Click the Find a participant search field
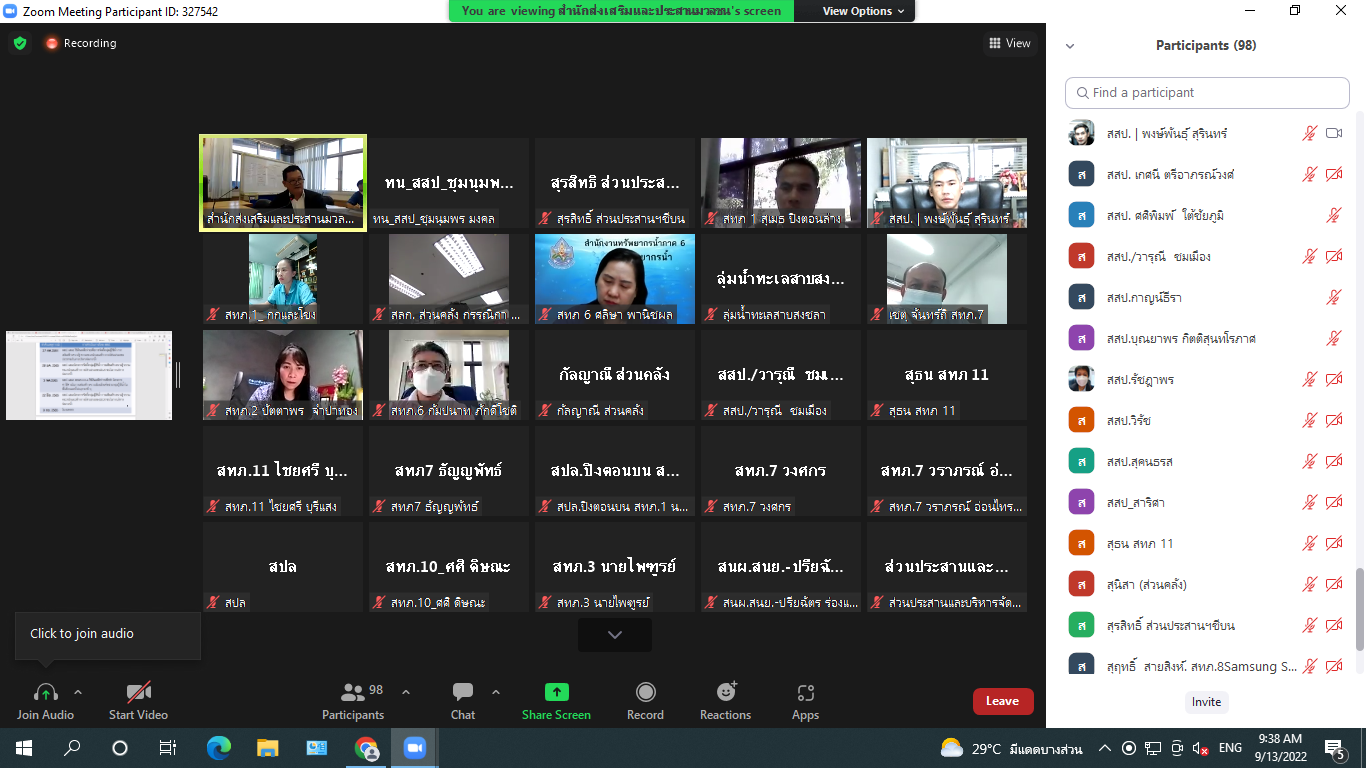1366x768 pixels. [x=1207, y=92]
